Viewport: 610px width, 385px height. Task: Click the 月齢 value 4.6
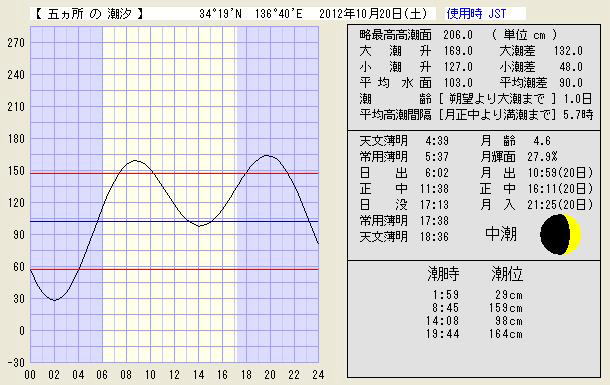pos(542,140)
